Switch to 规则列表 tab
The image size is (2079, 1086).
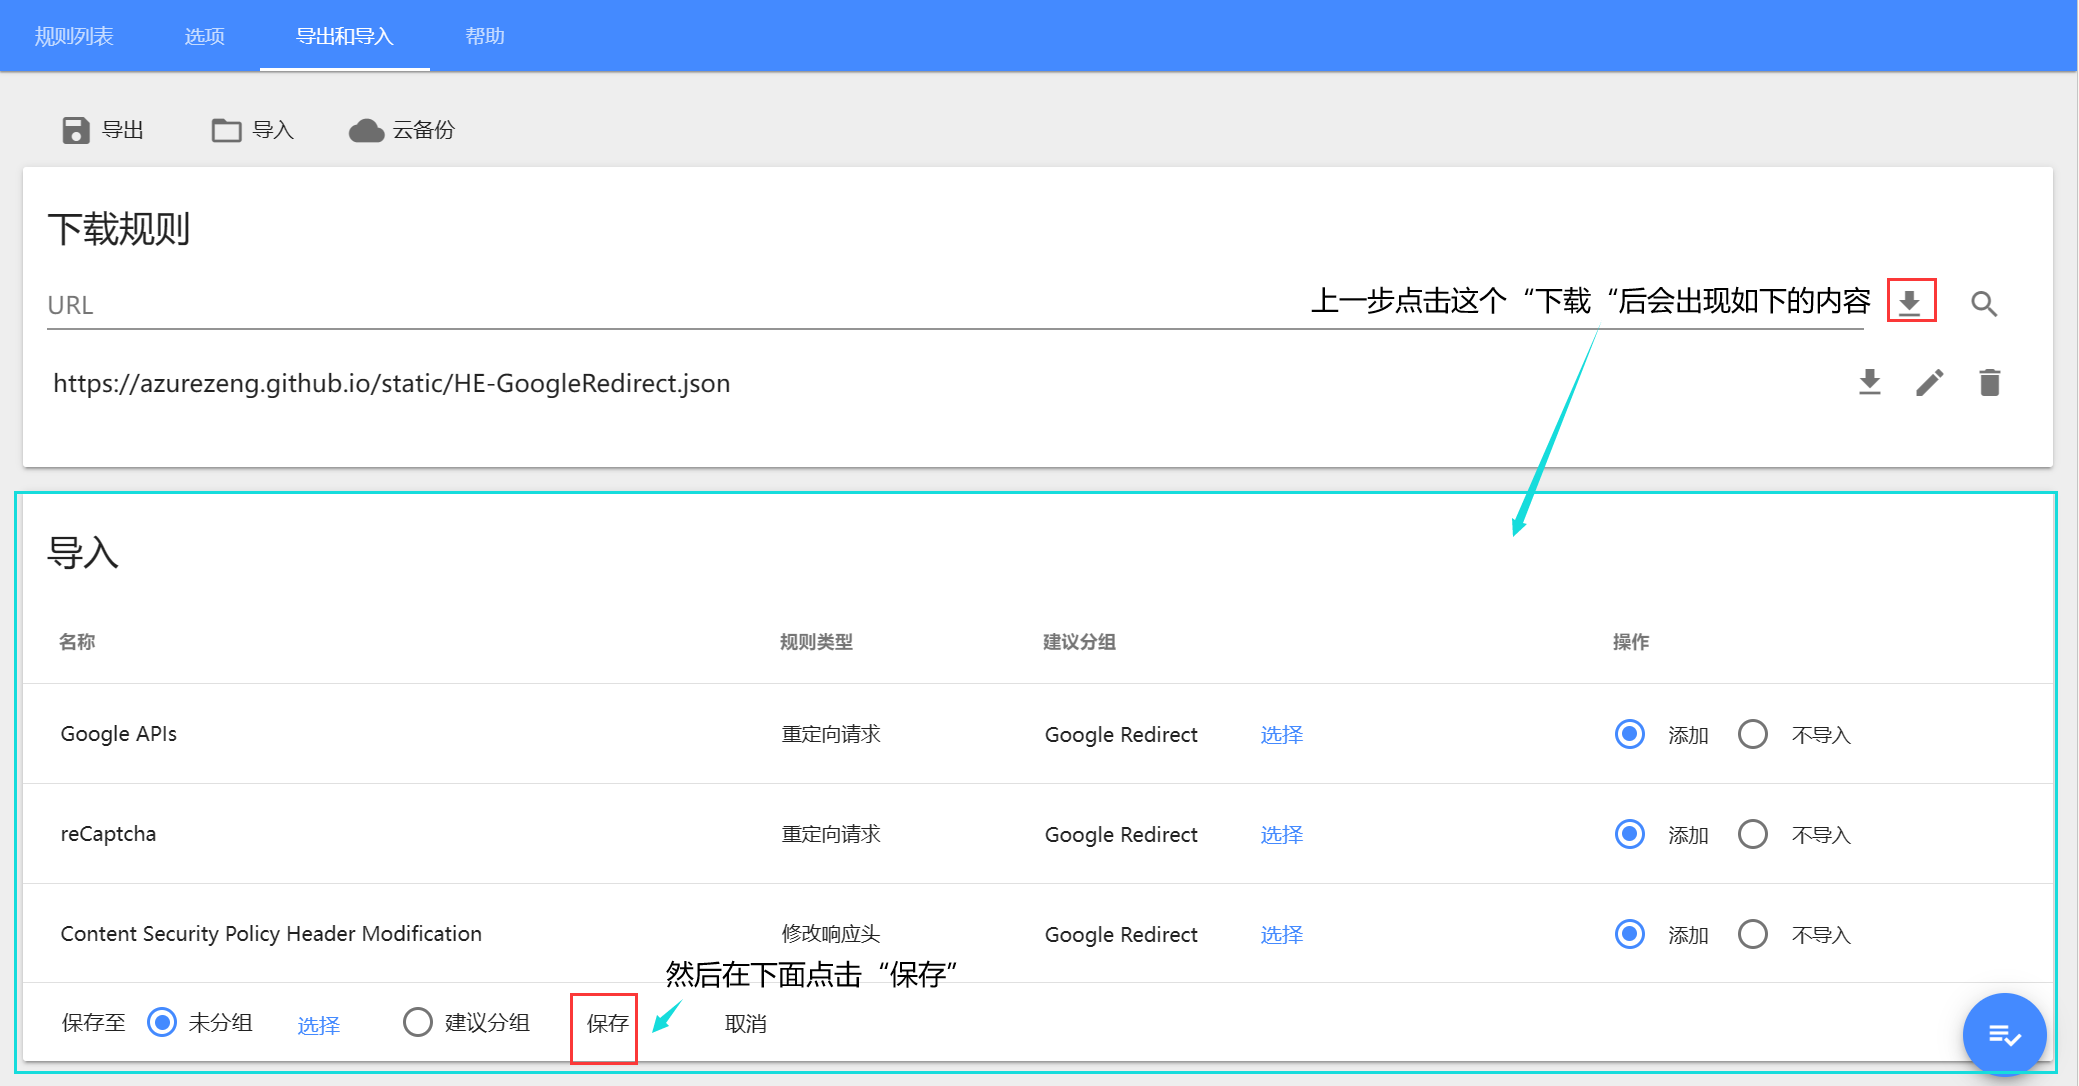74,36
